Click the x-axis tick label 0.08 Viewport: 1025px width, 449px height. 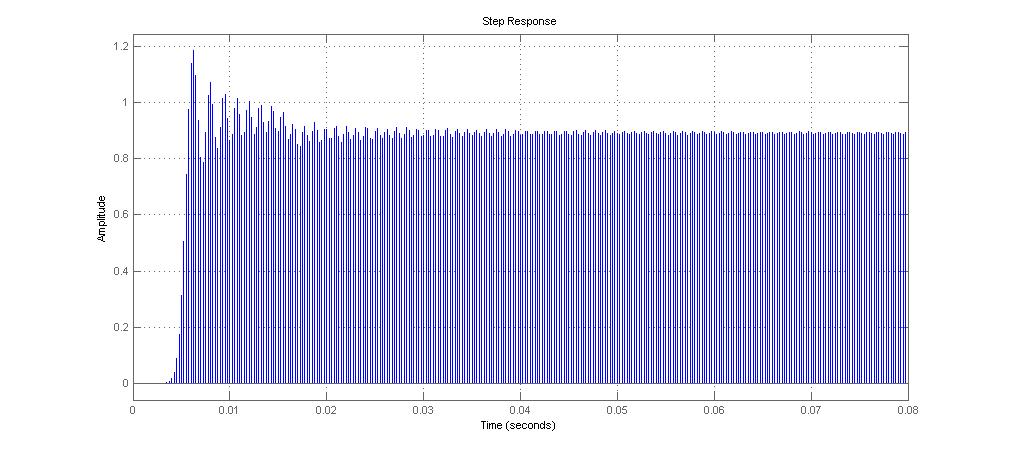[x=908, y=410]
